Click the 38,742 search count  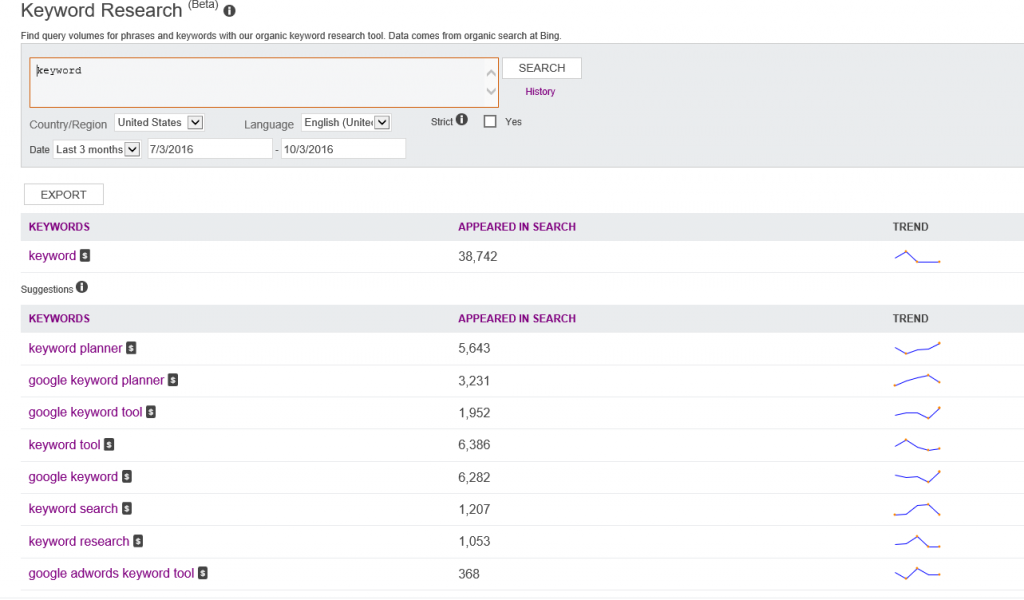point(477,257)
